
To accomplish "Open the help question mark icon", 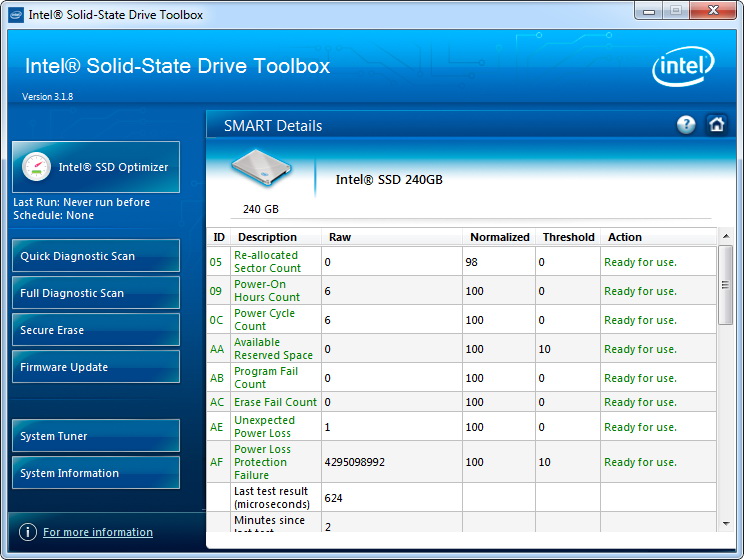I will coord(686,125).
